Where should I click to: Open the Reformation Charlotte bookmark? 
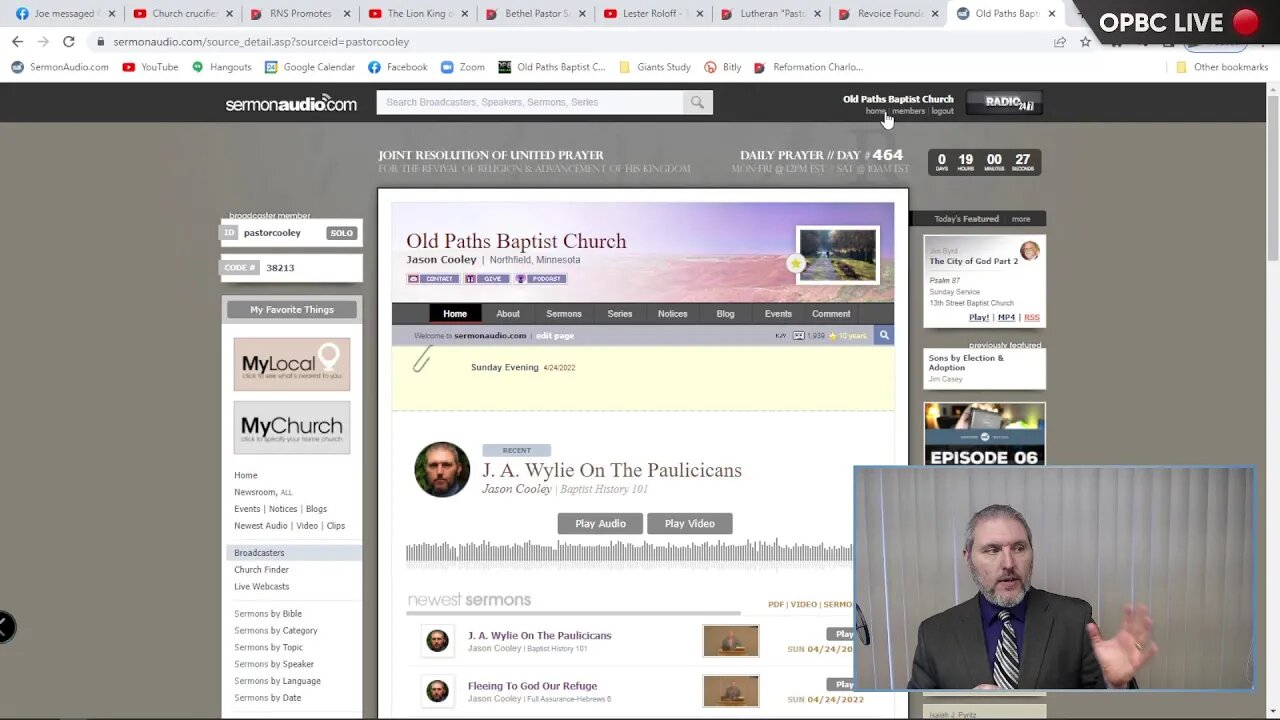(x=809, y=67)
